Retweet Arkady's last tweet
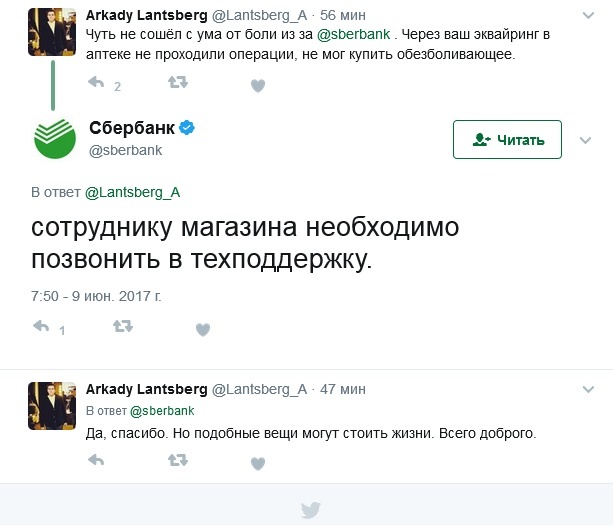This screenshot has height=532, width=614. pos(177,461)
